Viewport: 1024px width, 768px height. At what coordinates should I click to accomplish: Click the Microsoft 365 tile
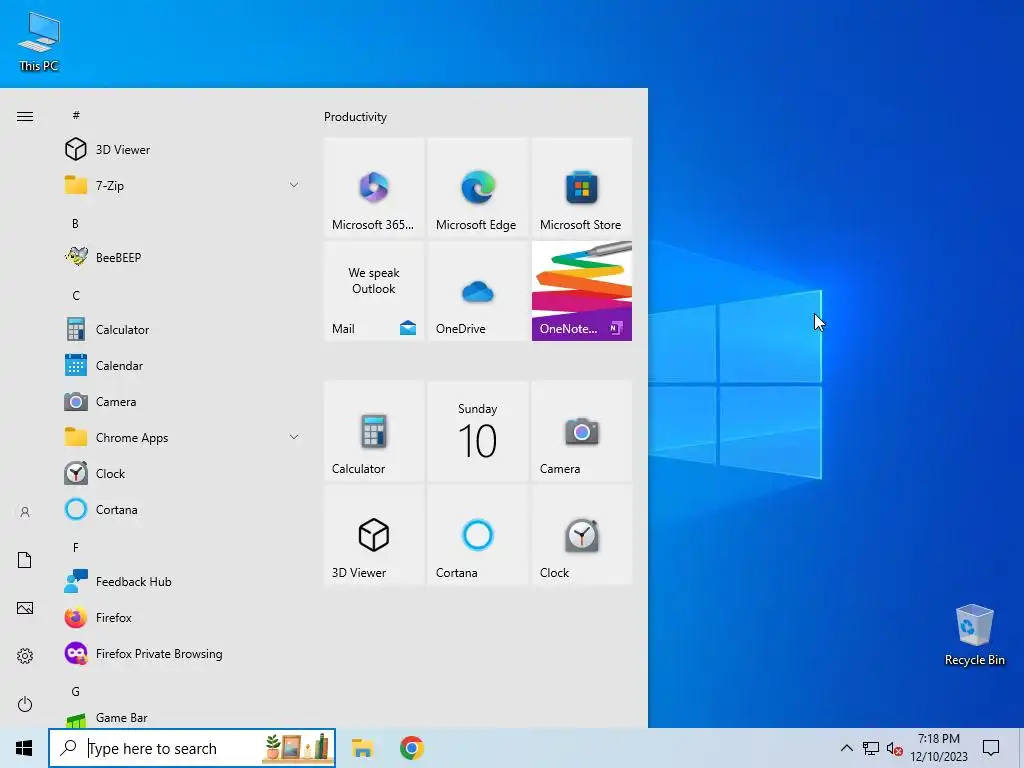pyautogui.click(x=374, y=187)
